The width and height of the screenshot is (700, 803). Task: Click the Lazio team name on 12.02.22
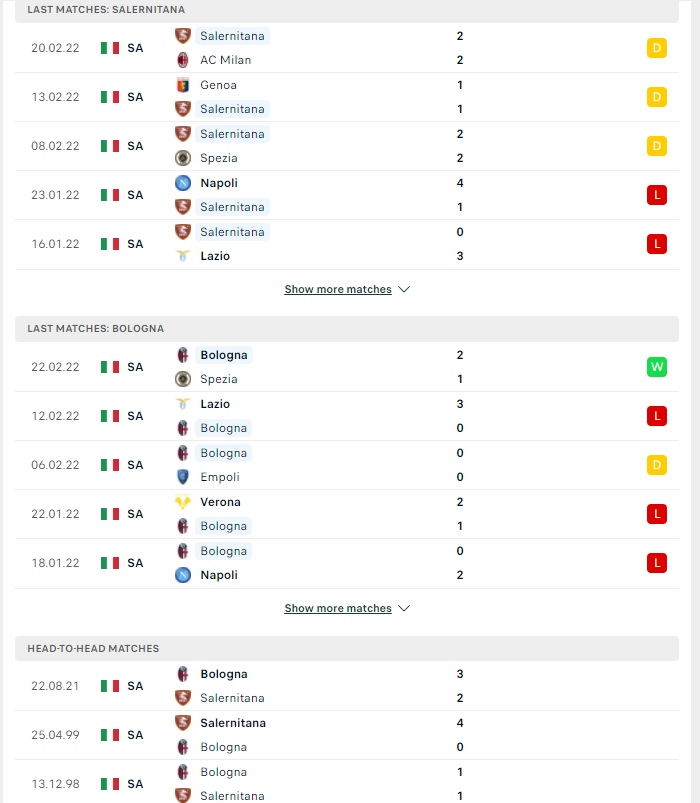[215, 404]
